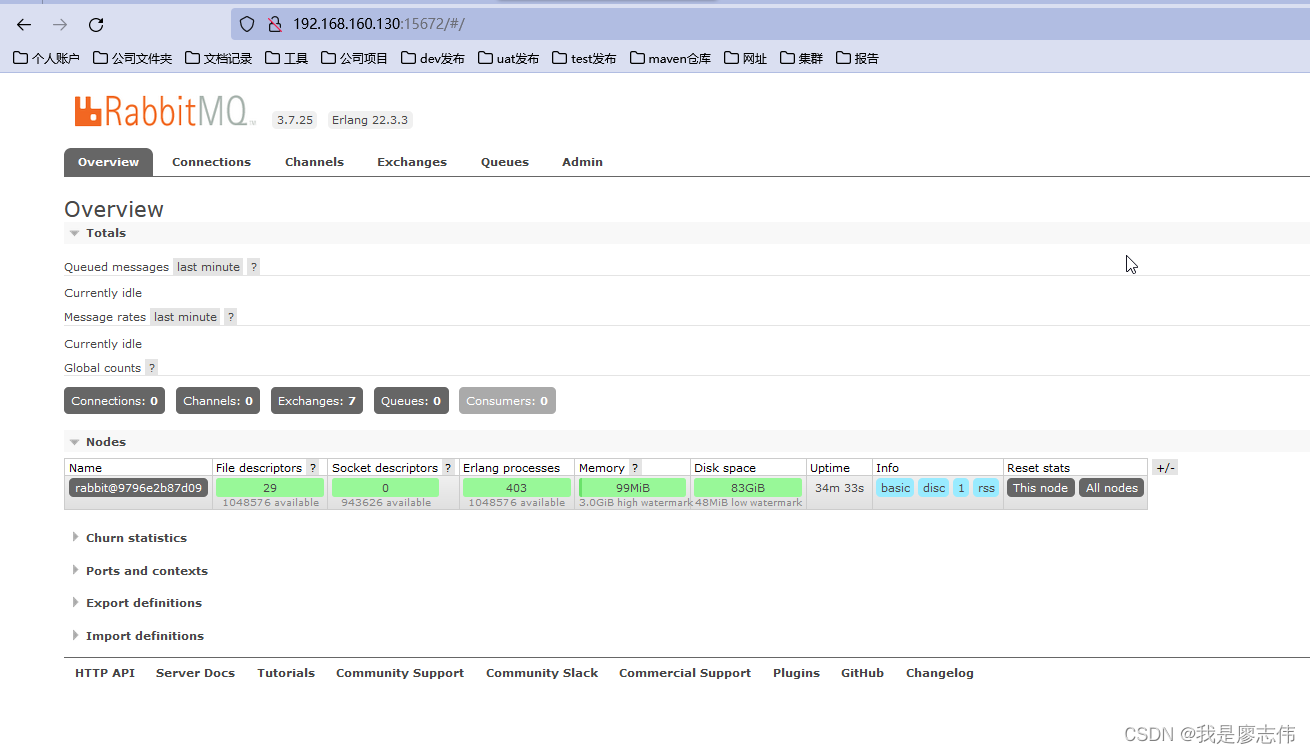Open the Changelog footer link

click(x=940, y=673)
